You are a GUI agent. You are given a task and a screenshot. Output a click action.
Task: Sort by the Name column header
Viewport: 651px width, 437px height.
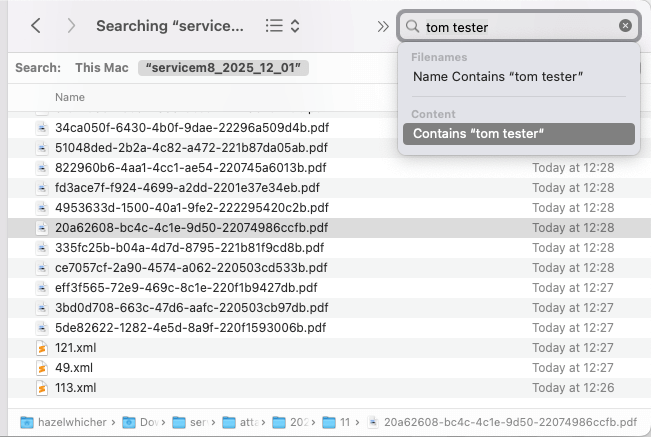[x=70, y=97]
